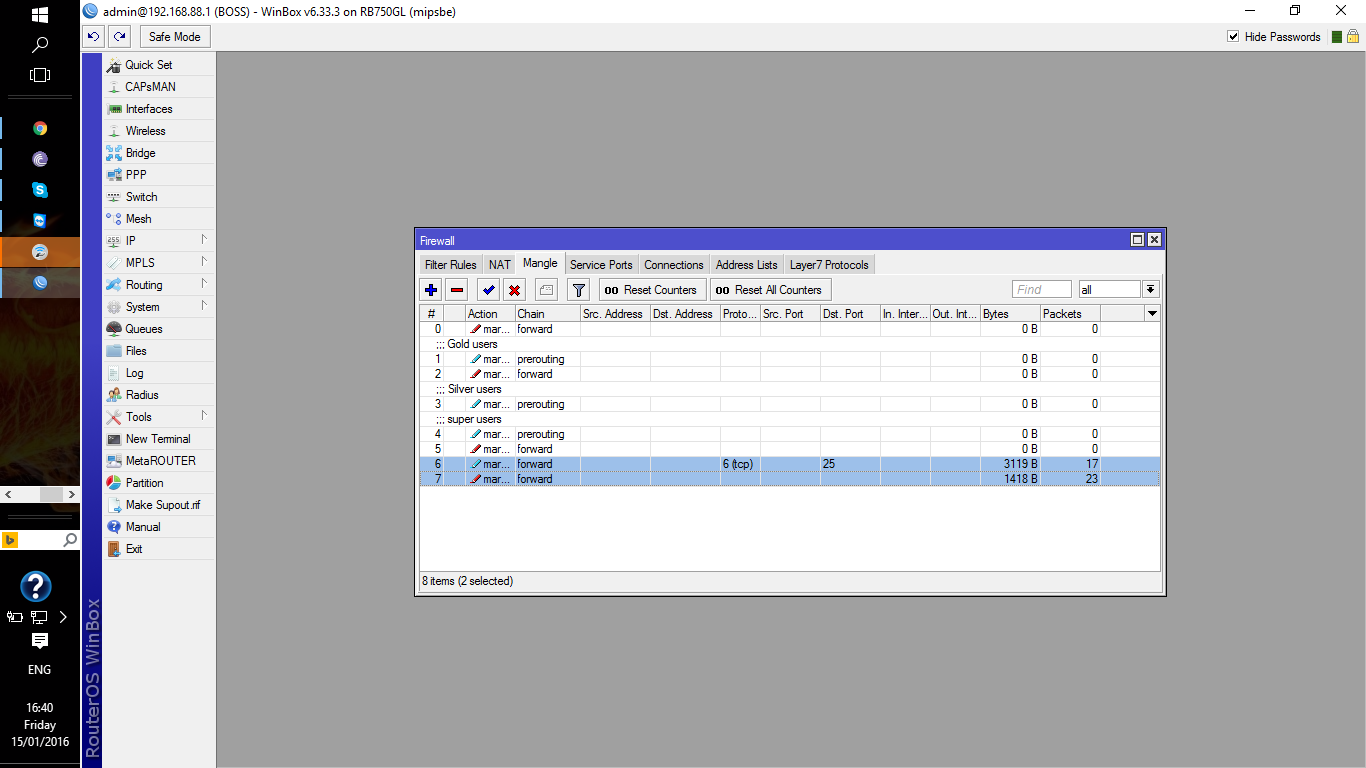
Task: Click in the Find field of Firewall
Action: point(1042,290)
